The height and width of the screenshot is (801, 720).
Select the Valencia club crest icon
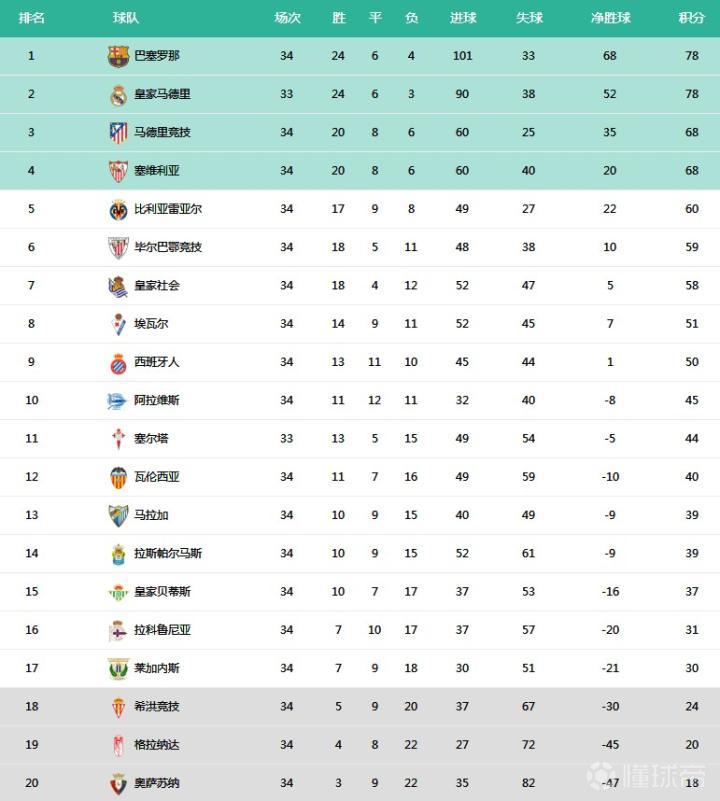click(118, 477)
